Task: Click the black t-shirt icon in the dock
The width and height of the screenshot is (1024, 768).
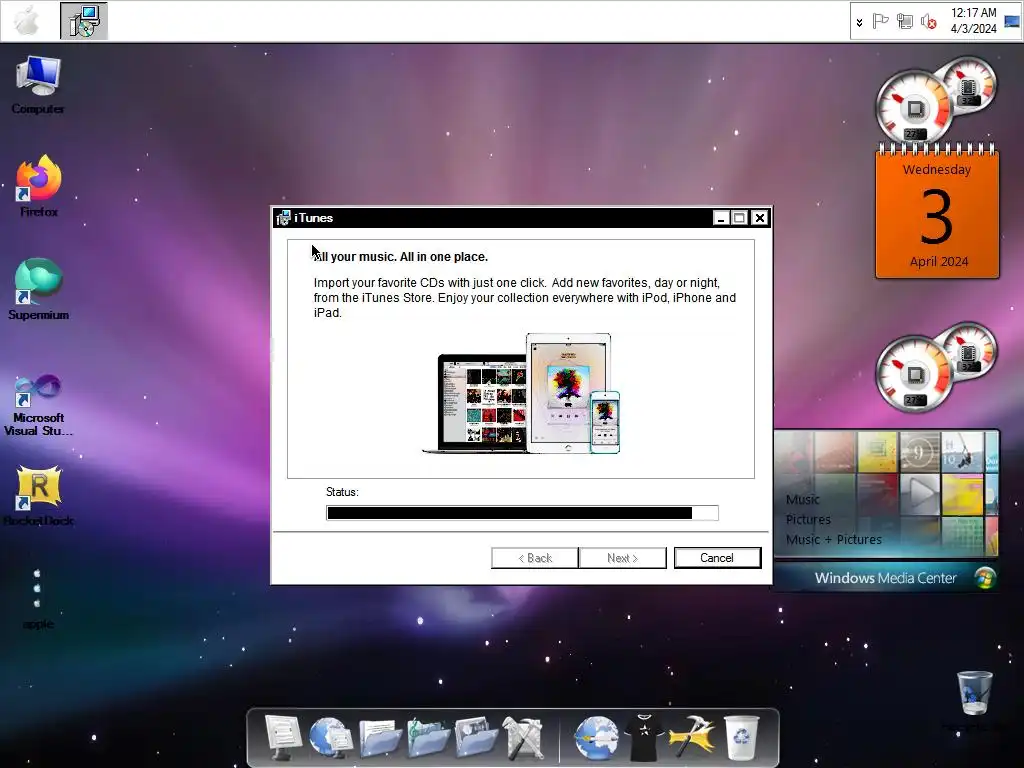Action: (x=645, y=737)
